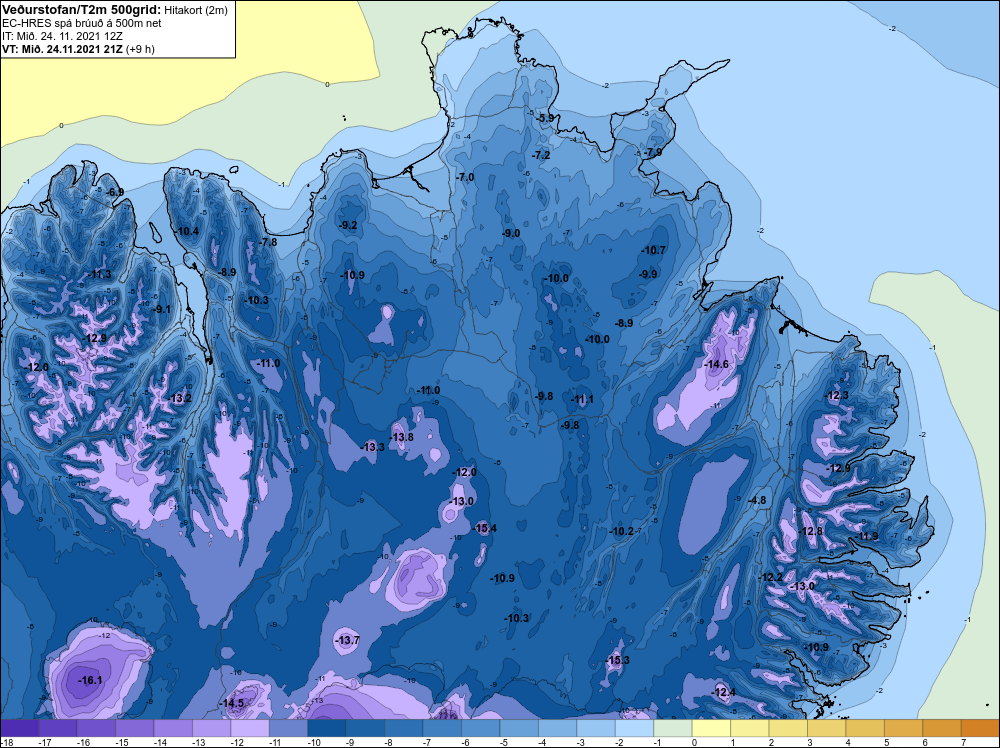
Task: Click the -12.8 temperature label
Action: [811, 531]
